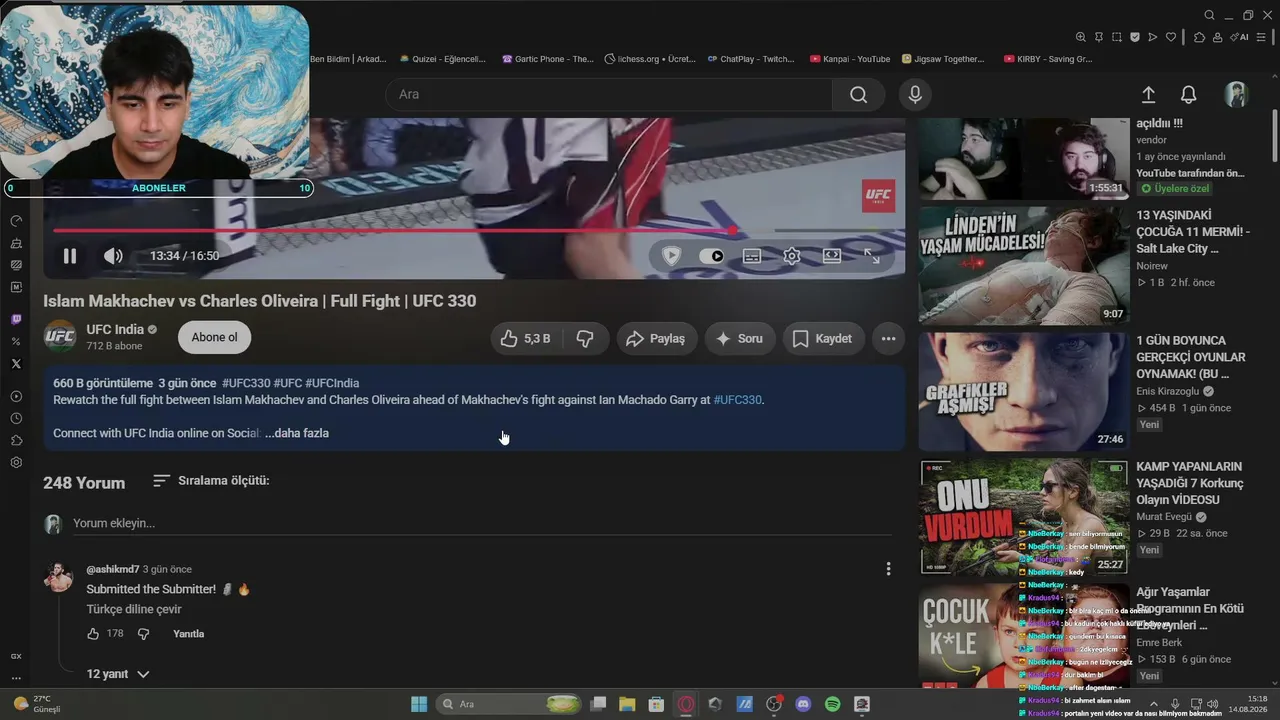Open the lichess.org bookmark
Viewport: 1280px width, 720px height.
point(650,59)
